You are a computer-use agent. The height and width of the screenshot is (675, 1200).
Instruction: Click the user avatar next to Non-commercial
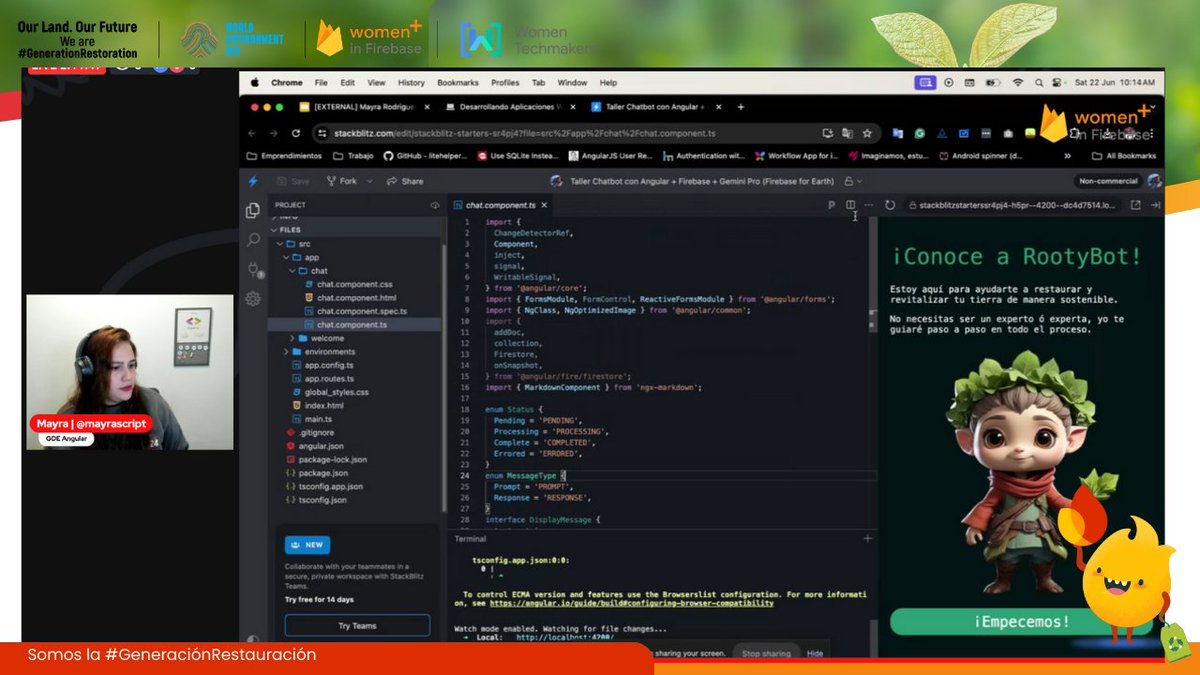pos(1154,181)
